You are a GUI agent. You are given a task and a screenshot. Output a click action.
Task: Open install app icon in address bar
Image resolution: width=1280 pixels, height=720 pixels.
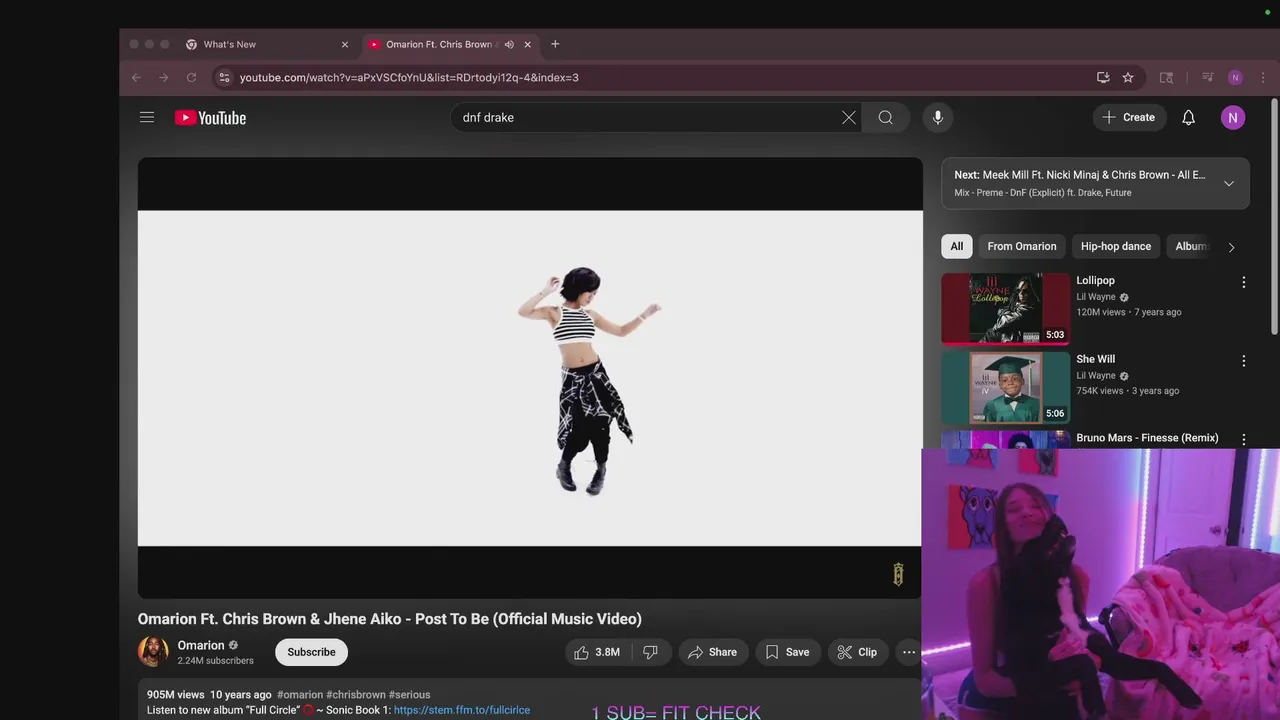coord(1103,77)
